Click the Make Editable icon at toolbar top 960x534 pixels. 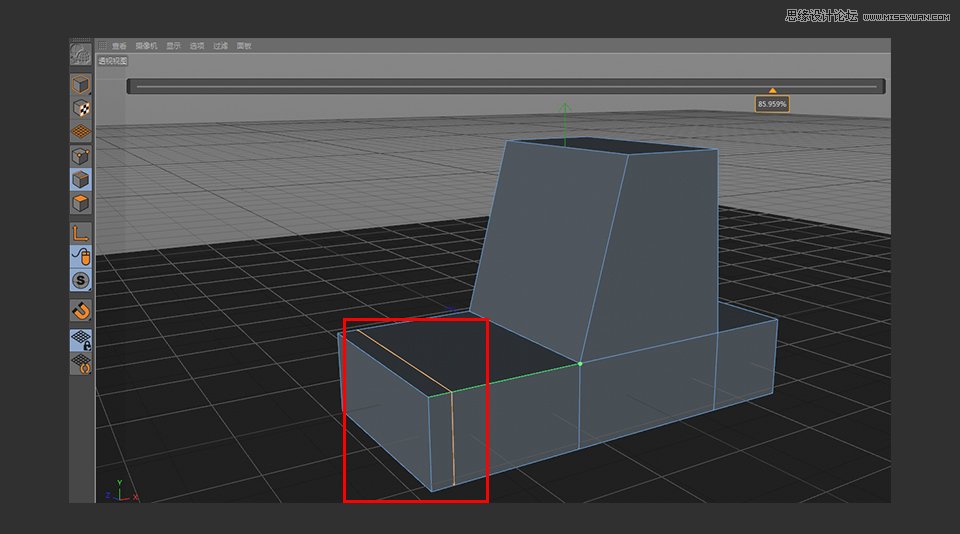[x=81, y=54]
